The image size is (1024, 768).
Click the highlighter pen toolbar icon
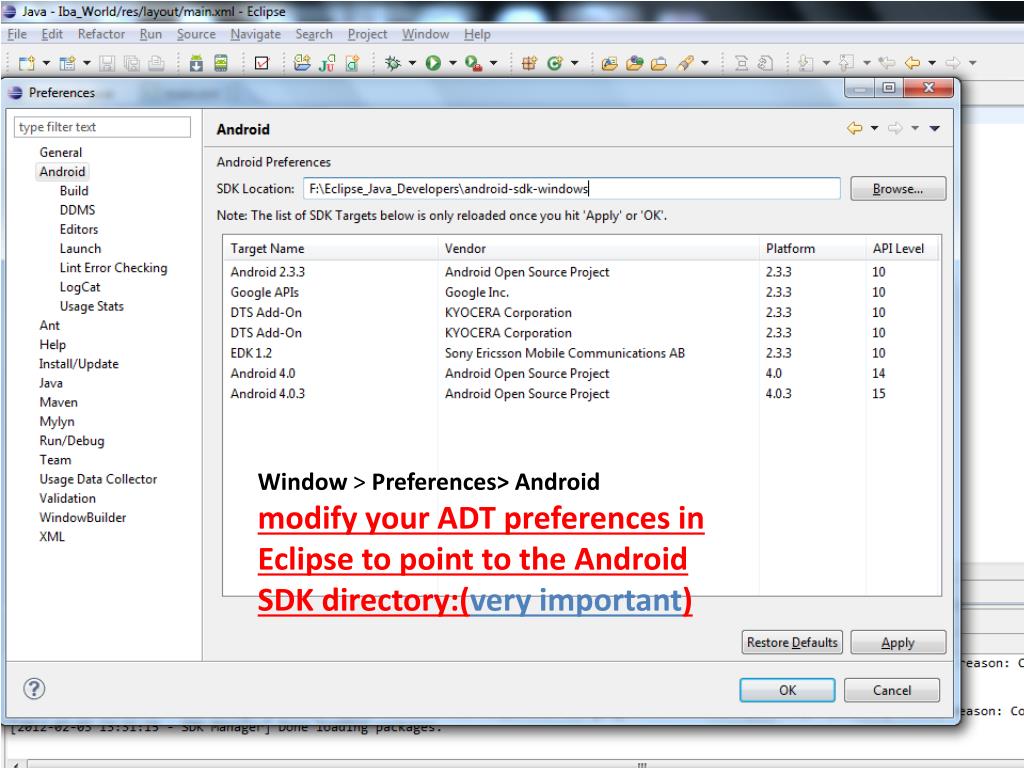[684, 63]
